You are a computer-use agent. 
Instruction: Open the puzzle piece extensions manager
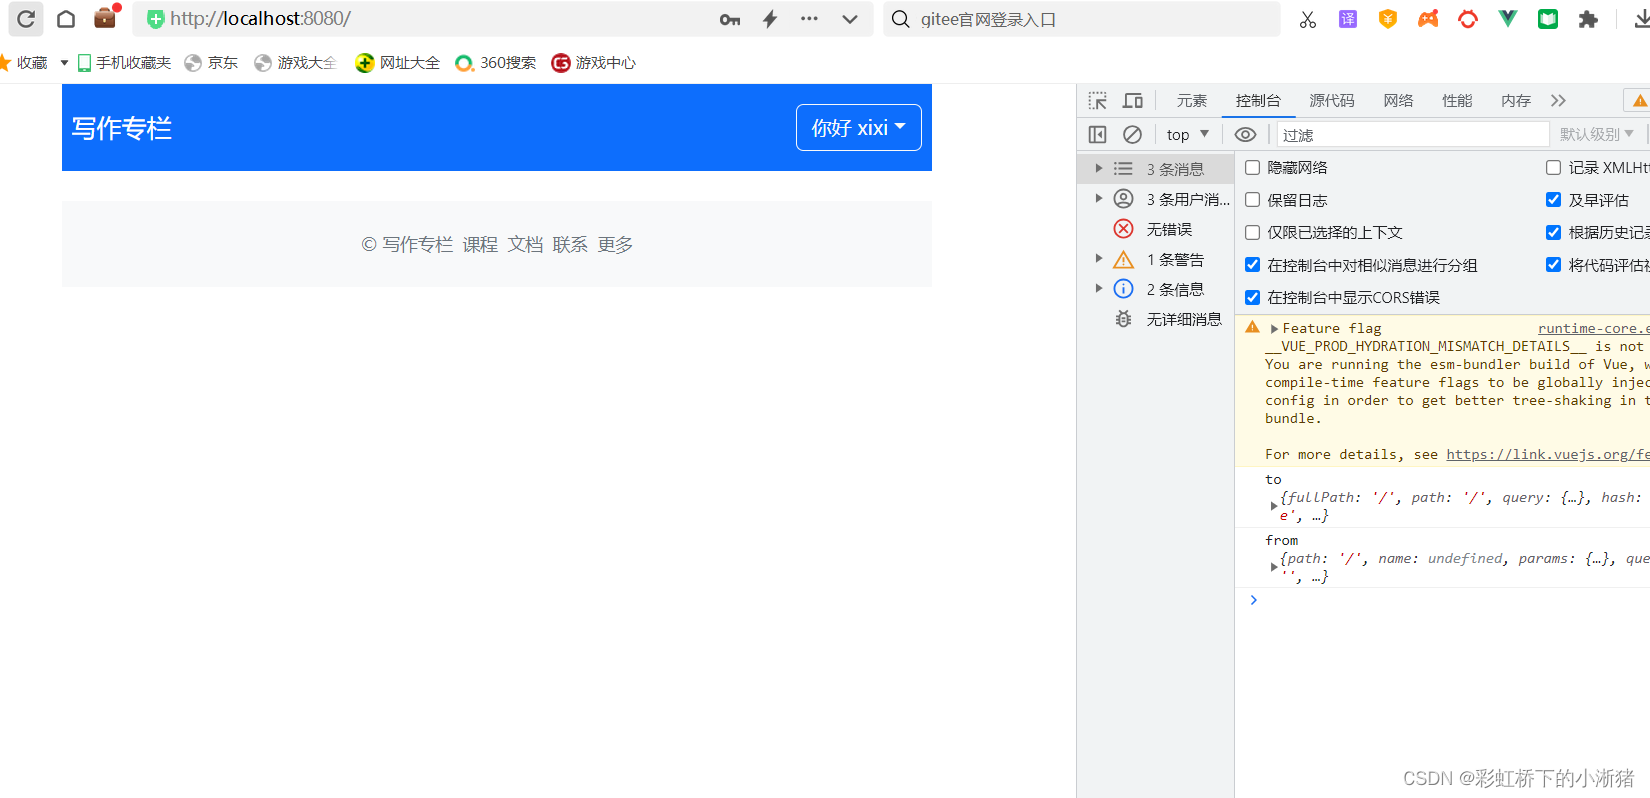pos(1588,19)
